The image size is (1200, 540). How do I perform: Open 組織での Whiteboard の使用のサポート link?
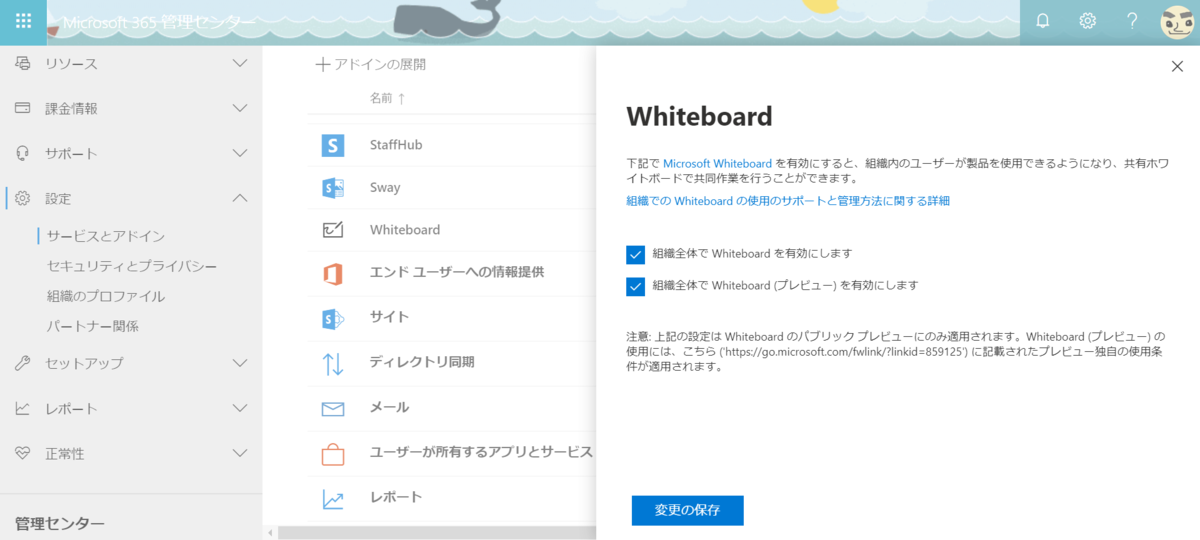coord(788,201)
